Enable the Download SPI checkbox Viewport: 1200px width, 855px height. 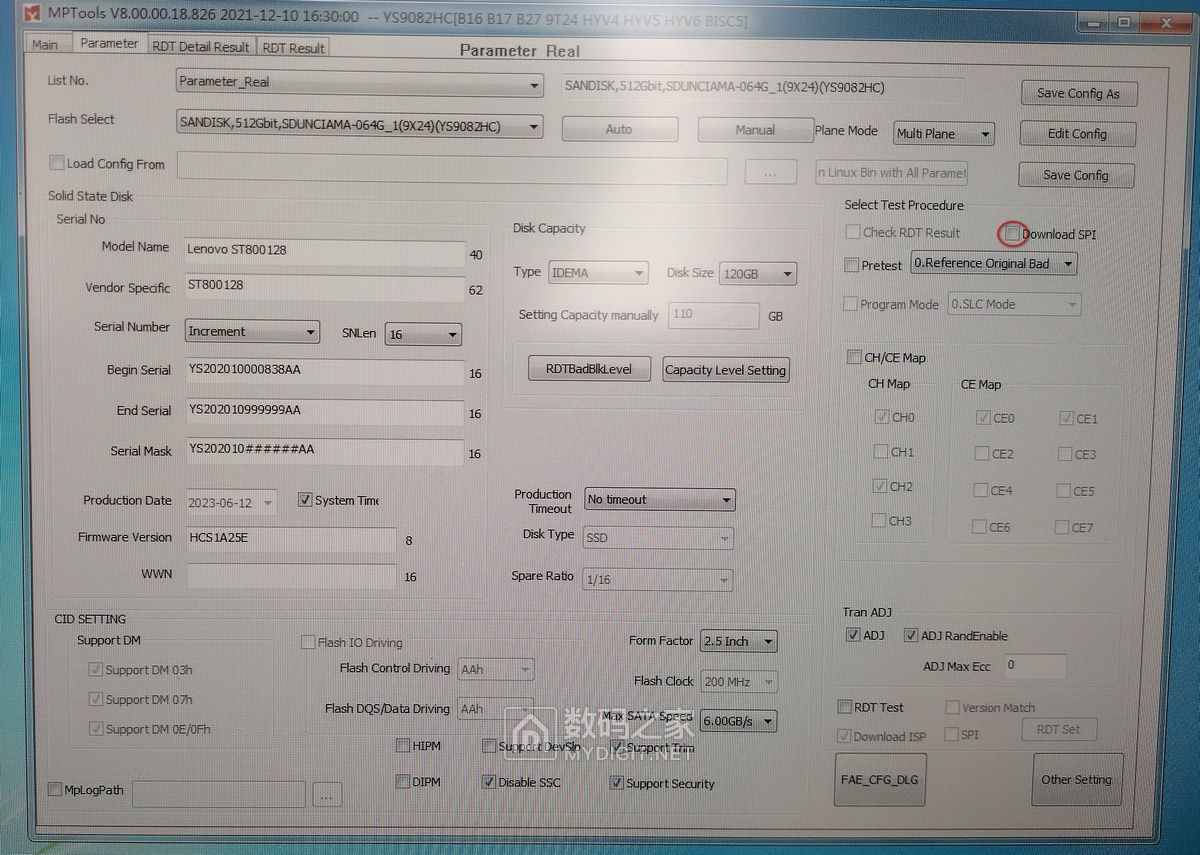(1012, 233)
